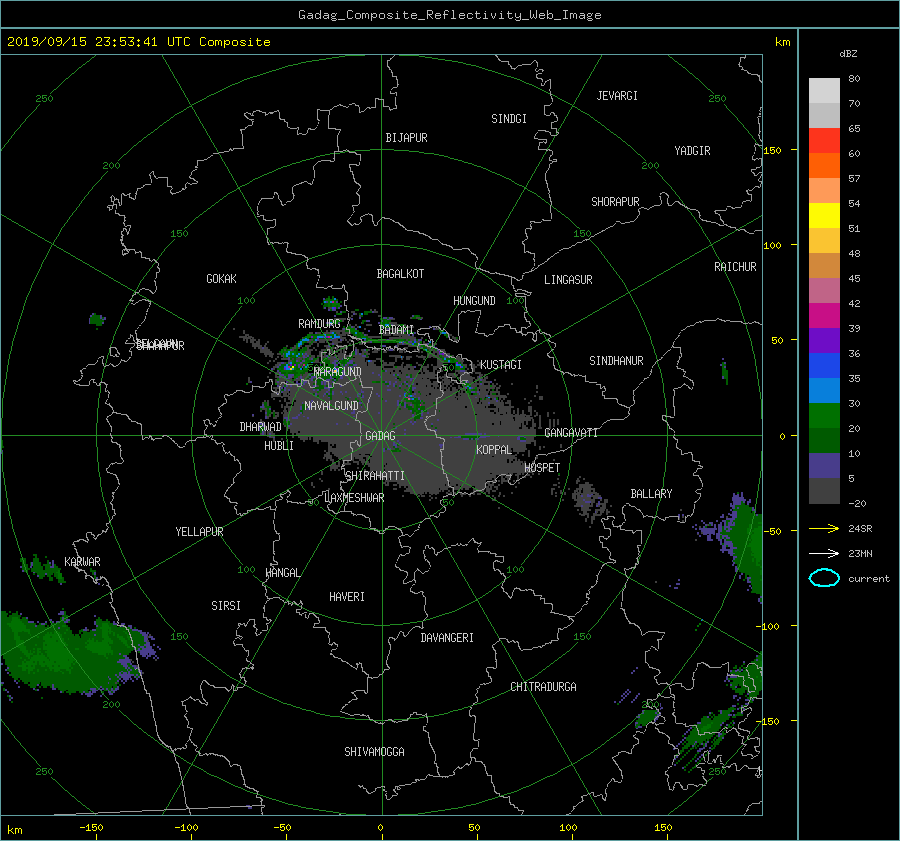Click the dBZ legend heading

pos(848,54)
